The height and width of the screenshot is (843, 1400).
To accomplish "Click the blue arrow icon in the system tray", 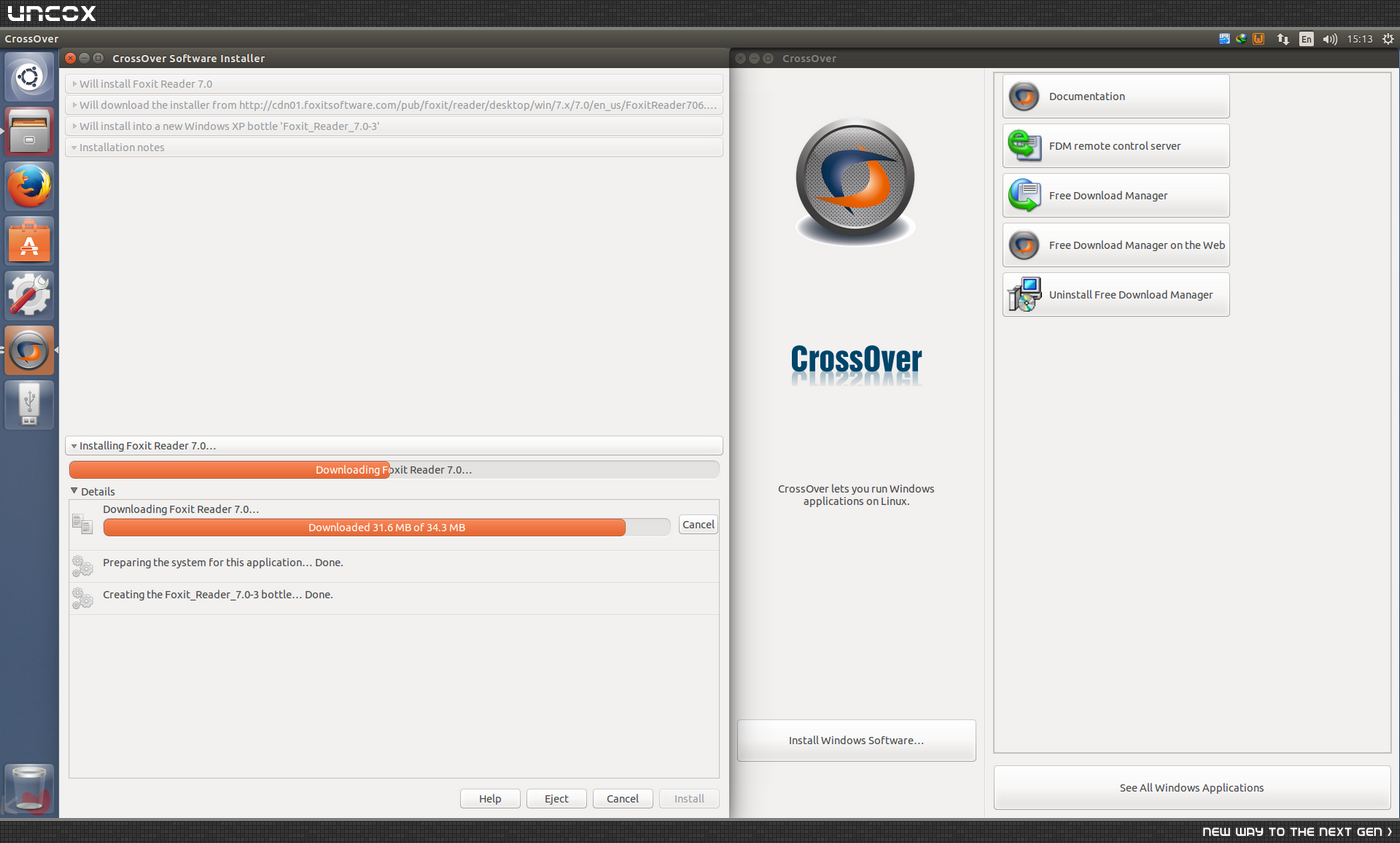I will (x=1225, y=39).
